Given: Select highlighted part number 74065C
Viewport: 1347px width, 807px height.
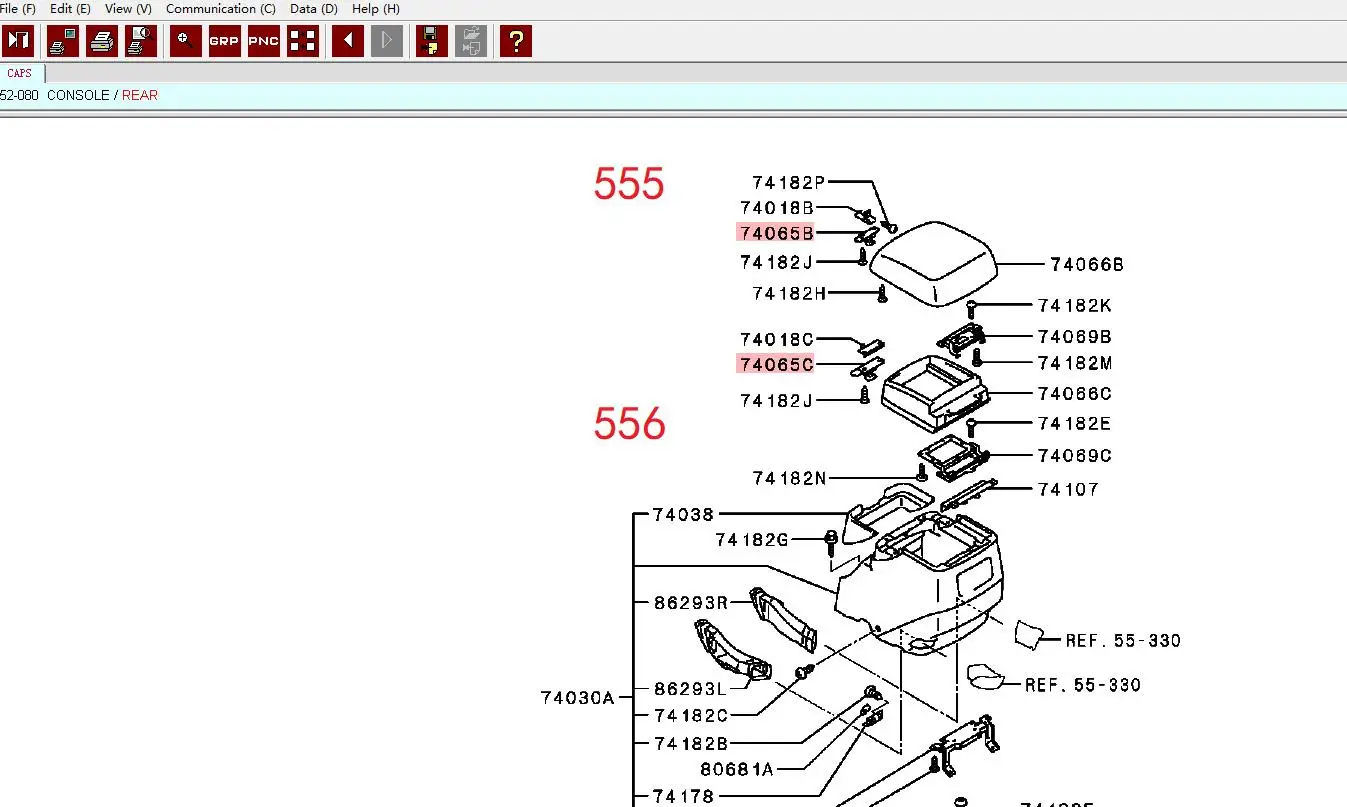Looking at the screenshot, I should (776, 364).
